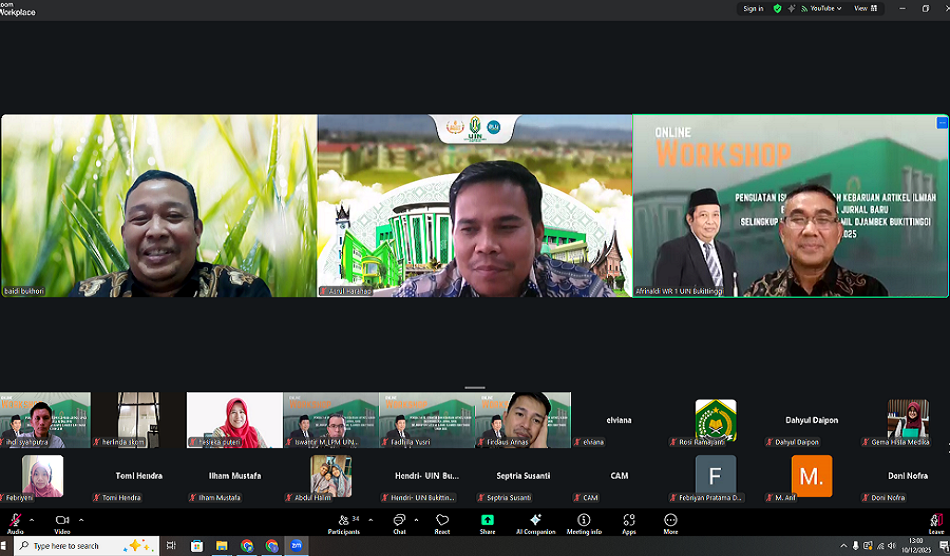
Task: Open the YouTube live stream dropdown
Action: click(x=824, y=8)
